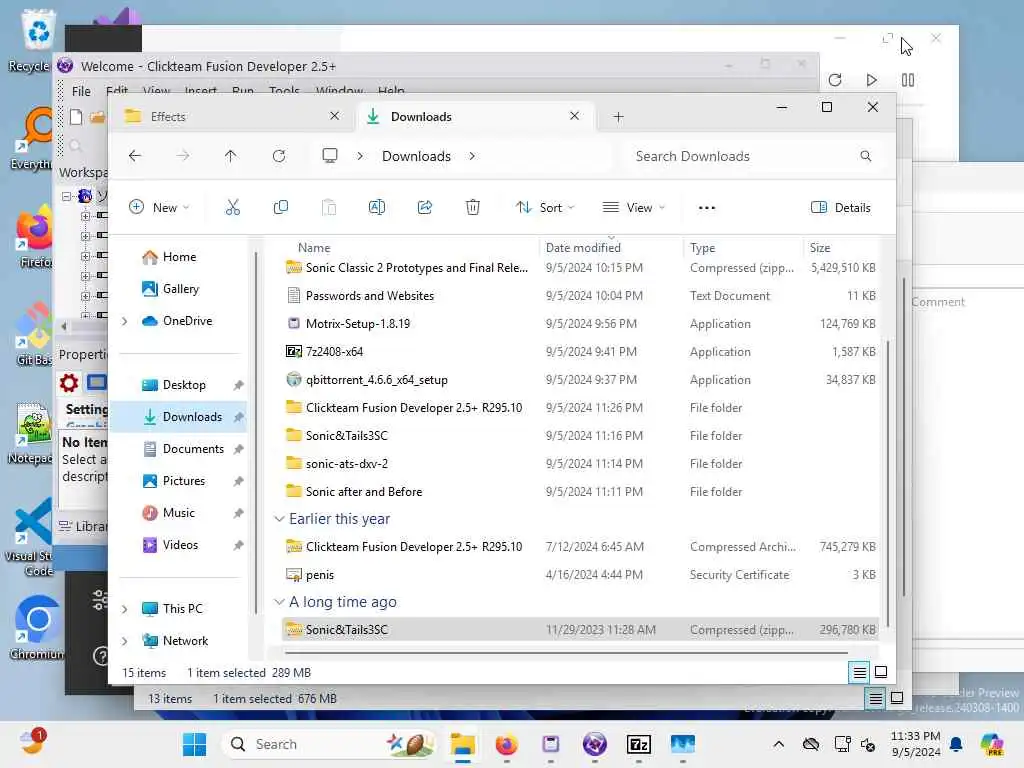Click the Paste clipboard icon
1024x768 pixels.
tap(329, 208)
